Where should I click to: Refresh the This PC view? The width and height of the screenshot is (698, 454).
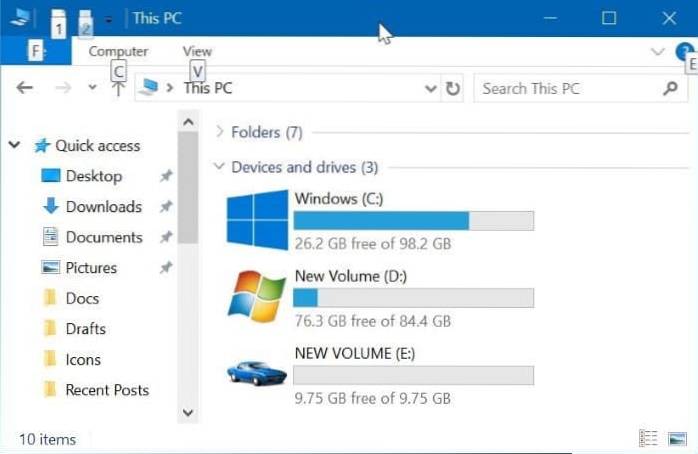click(453, 89)
